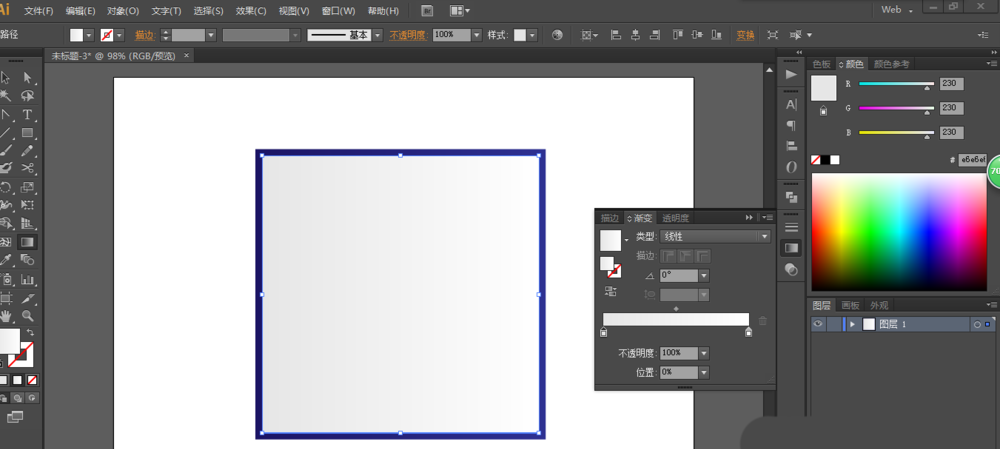Viewport: 1000px width, 449px height.
Task: Open gradient 位置 0% dropdown
Action: coord(704,372)
